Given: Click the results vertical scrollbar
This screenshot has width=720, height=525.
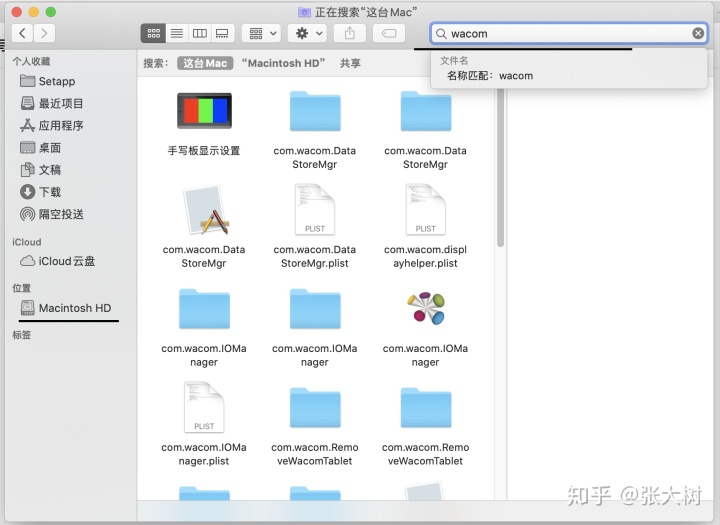Looking at the screenshot, I should 500,168.
